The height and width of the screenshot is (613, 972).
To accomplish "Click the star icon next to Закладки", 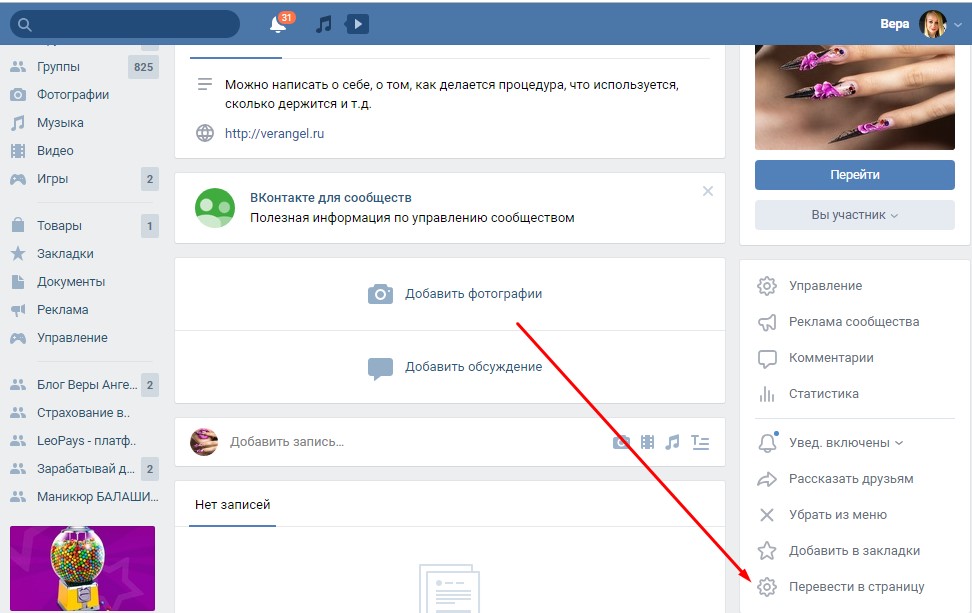I will tap(18, 253).
